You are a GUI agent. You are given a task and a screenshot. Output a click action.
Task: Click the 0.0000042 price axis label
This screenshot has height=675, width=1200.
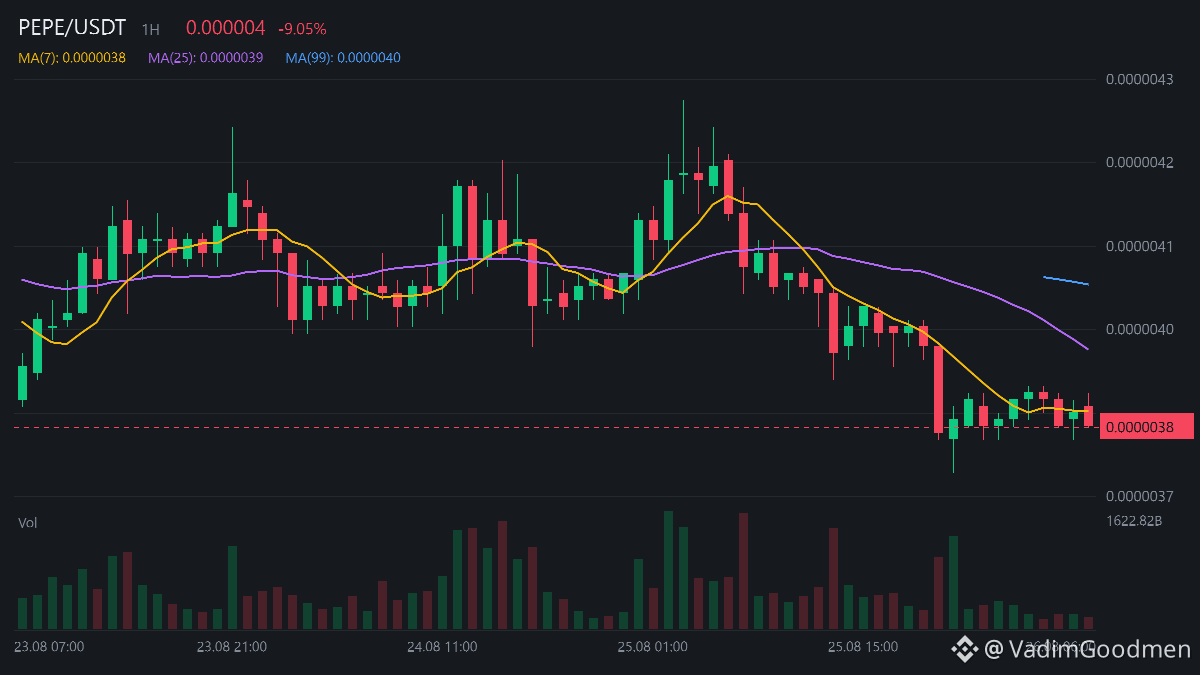[x=1139, y=162]
